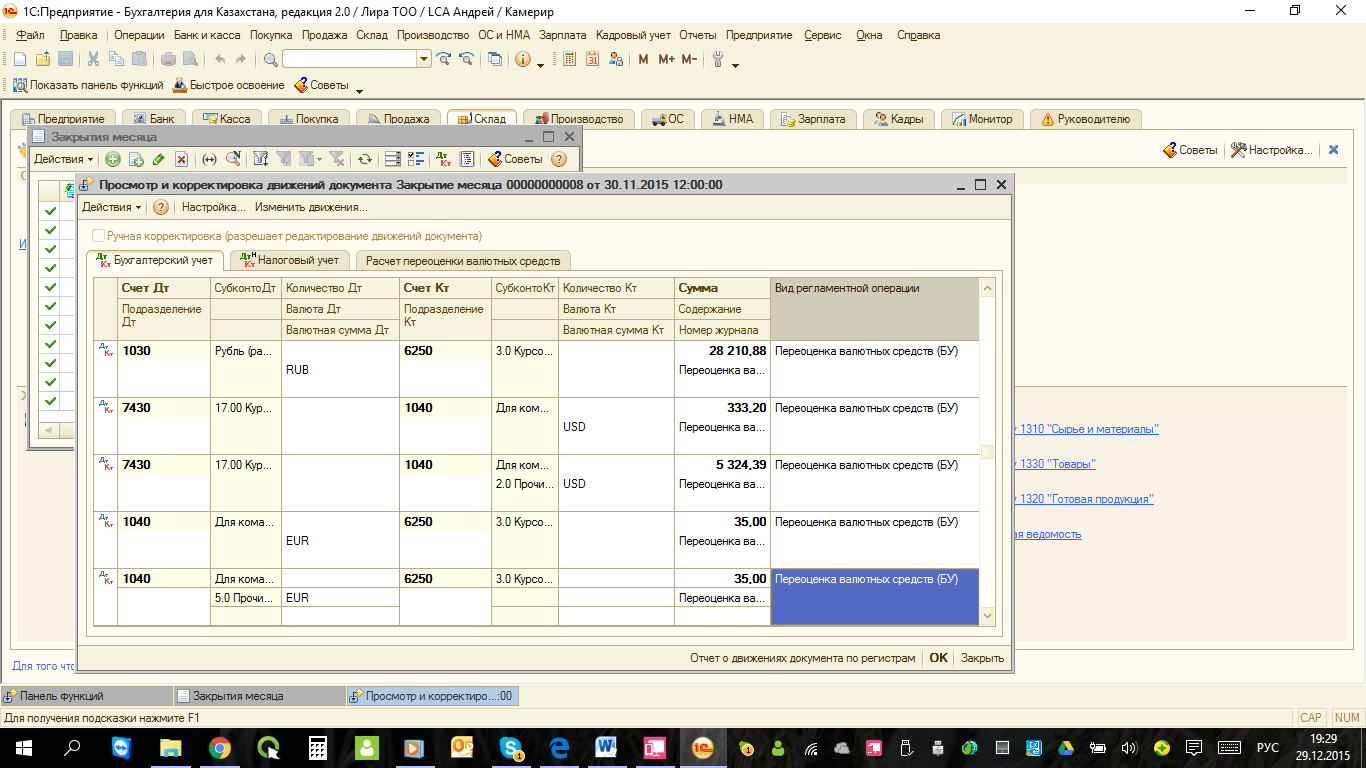
Task: Open Google Chrome from taskbar
Action: tap(219, 747)
